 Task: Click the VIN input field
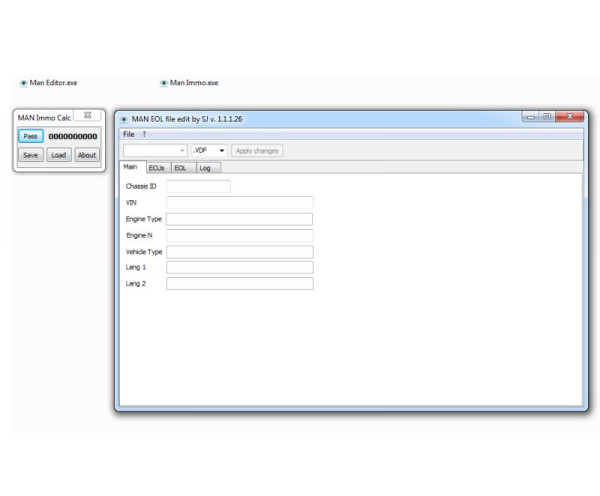(x=239, y=202)
